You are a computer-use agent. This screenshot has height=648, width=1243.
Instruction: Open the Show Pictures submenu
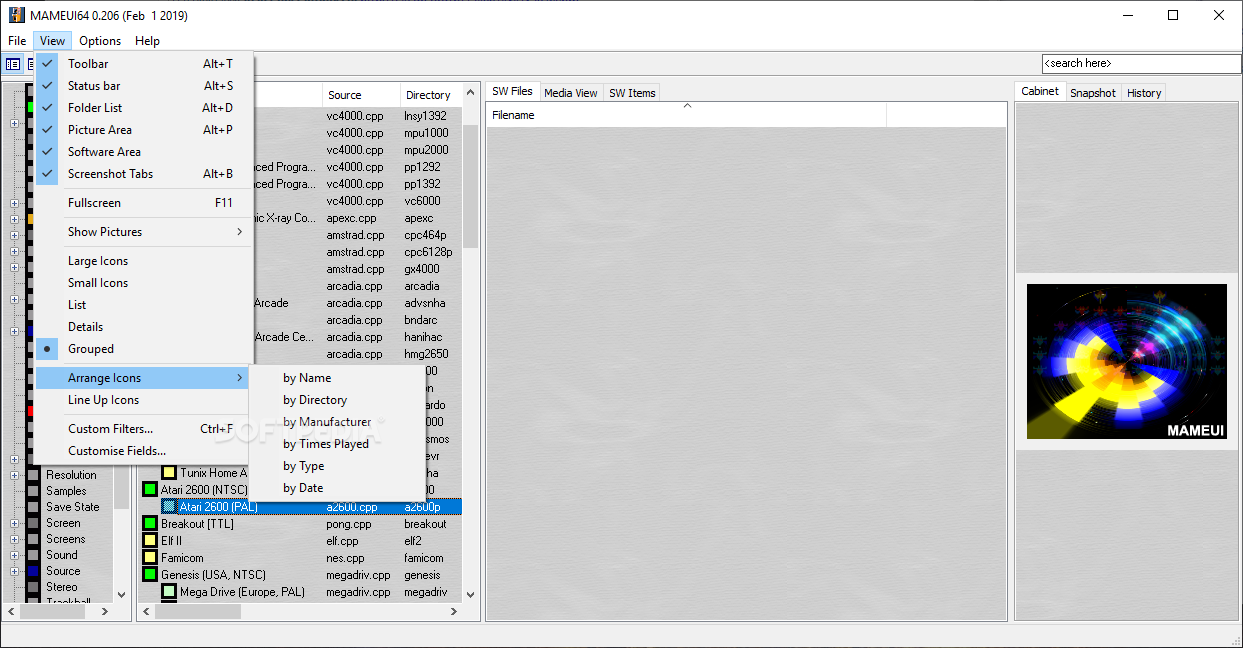144,232
